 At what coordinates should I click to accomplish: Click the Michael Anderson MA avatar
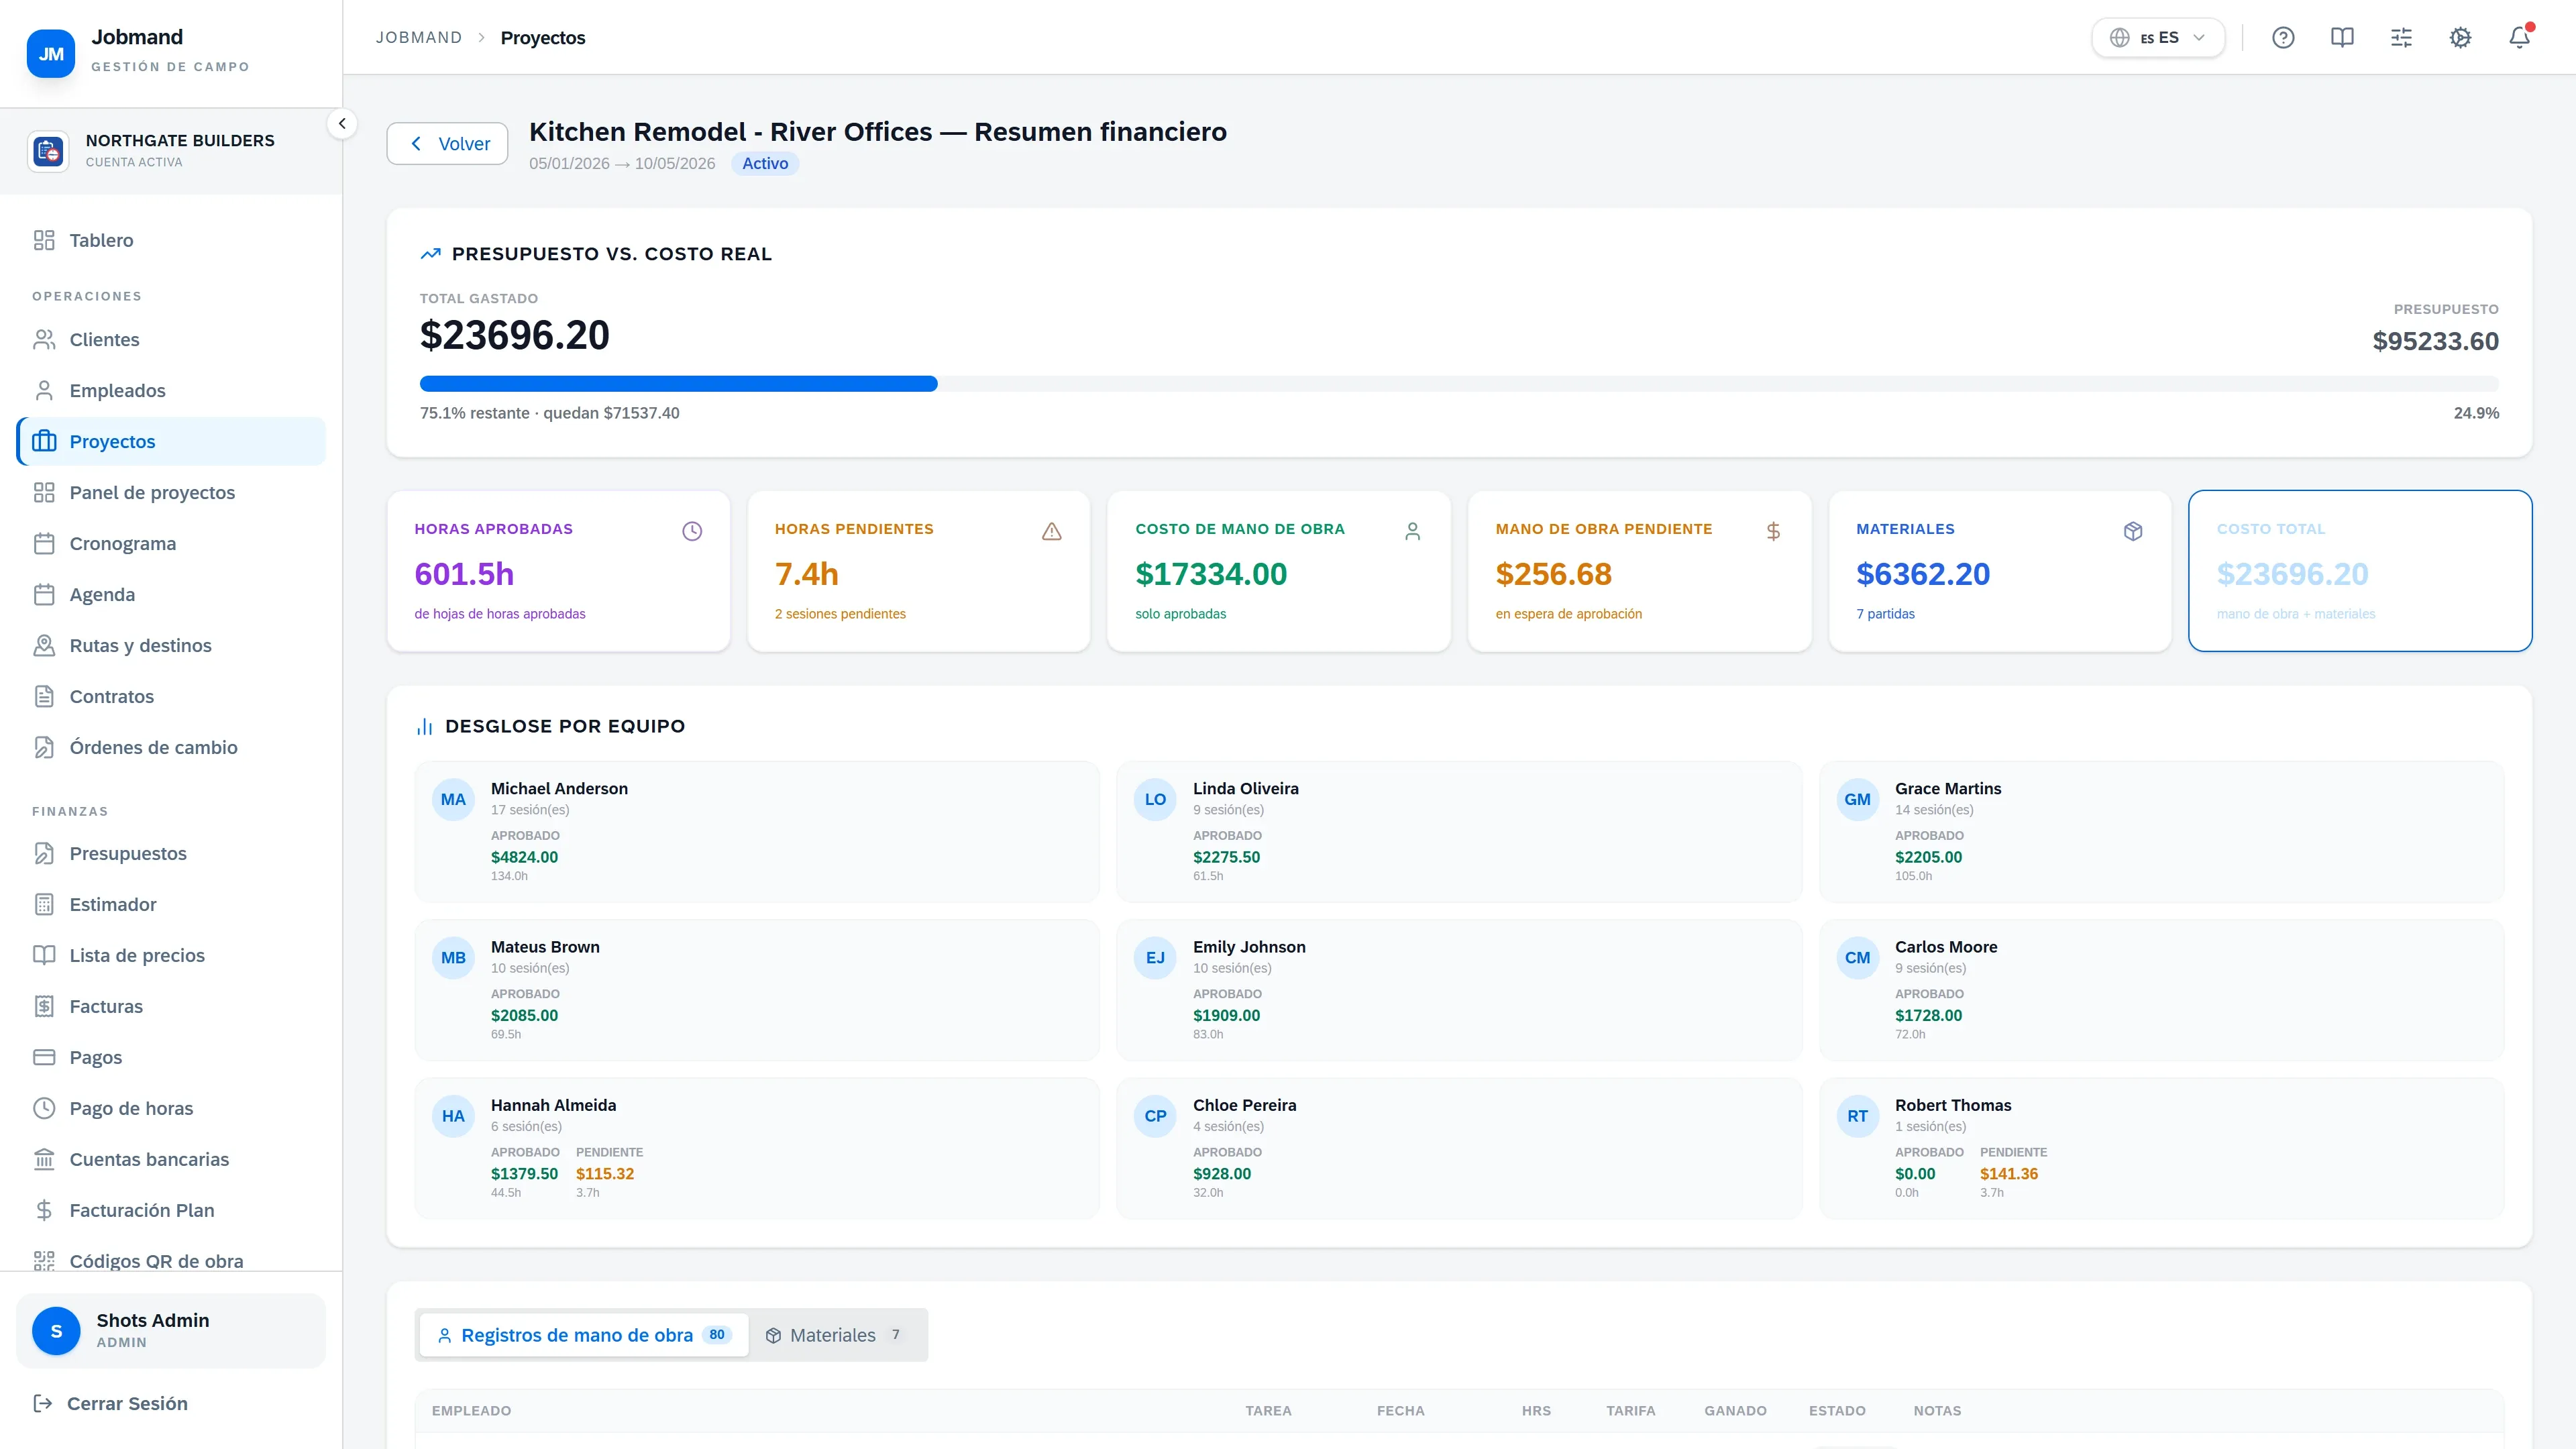[453, 800]
